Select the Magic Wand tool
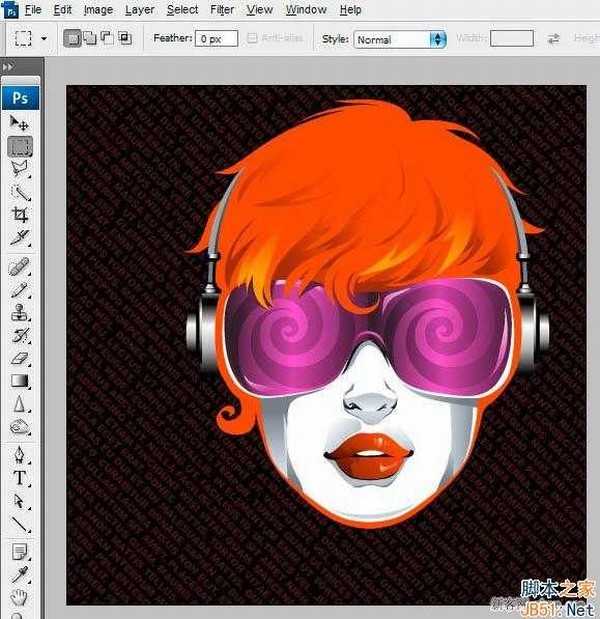Screen dimensions: 600x619 20,192
